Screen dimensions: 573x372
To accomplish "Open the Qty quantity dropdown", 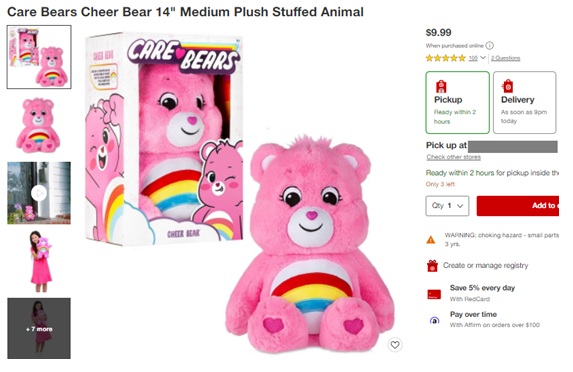I will click(x=447, y=206).
